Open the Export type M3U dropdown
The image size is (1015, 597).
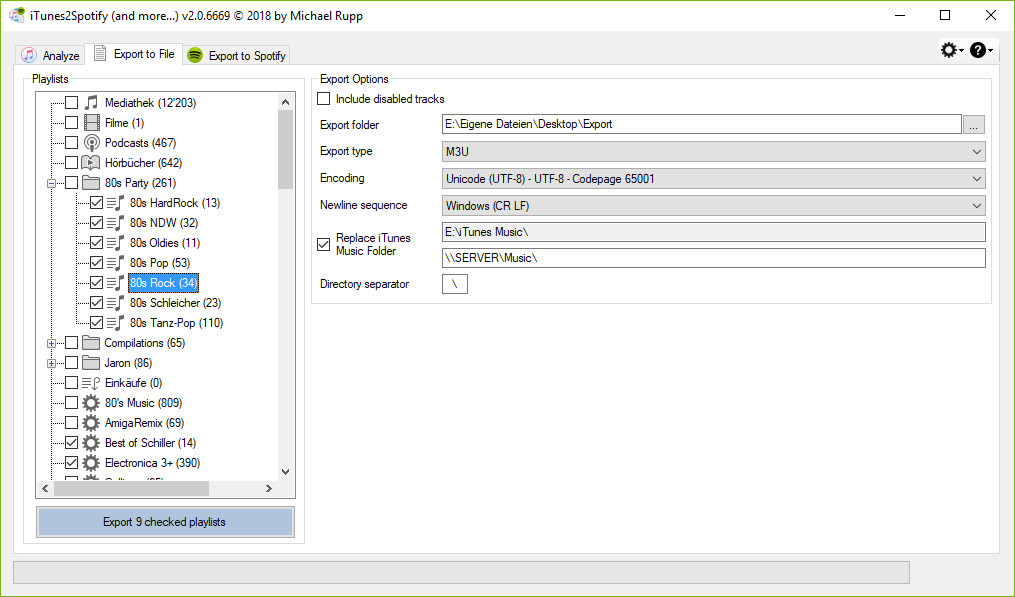[x=713, y=152]
